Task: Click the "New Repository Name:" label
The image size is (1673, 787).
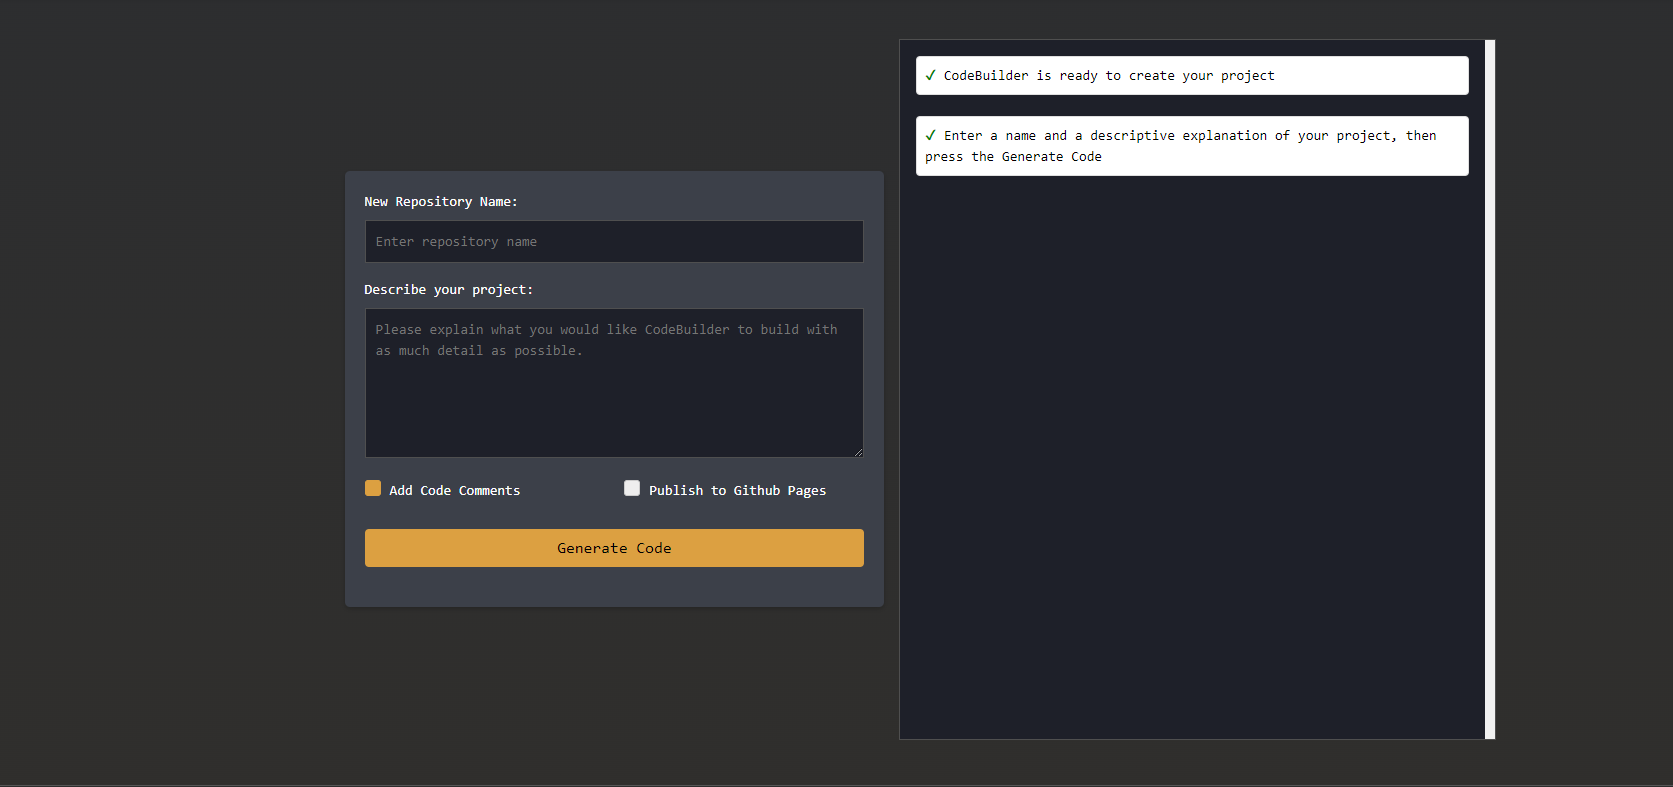Action: click(x=441, y=202)
